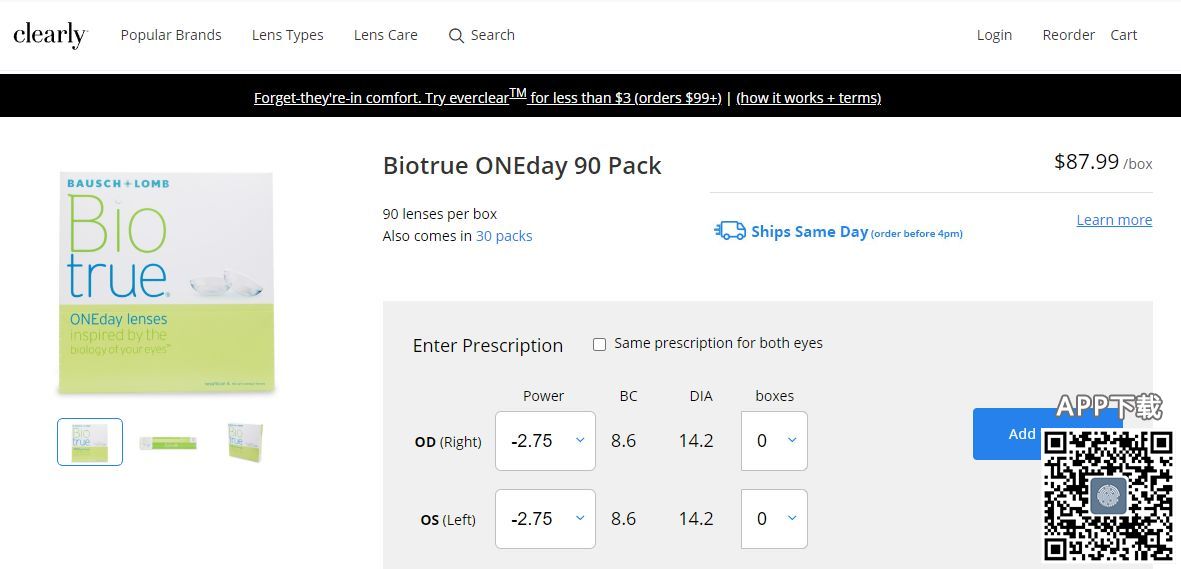Go to the Reorder page
The height and width of the screenshot is (569, 1181).
pyautogui.click(x=1068, y=35)
